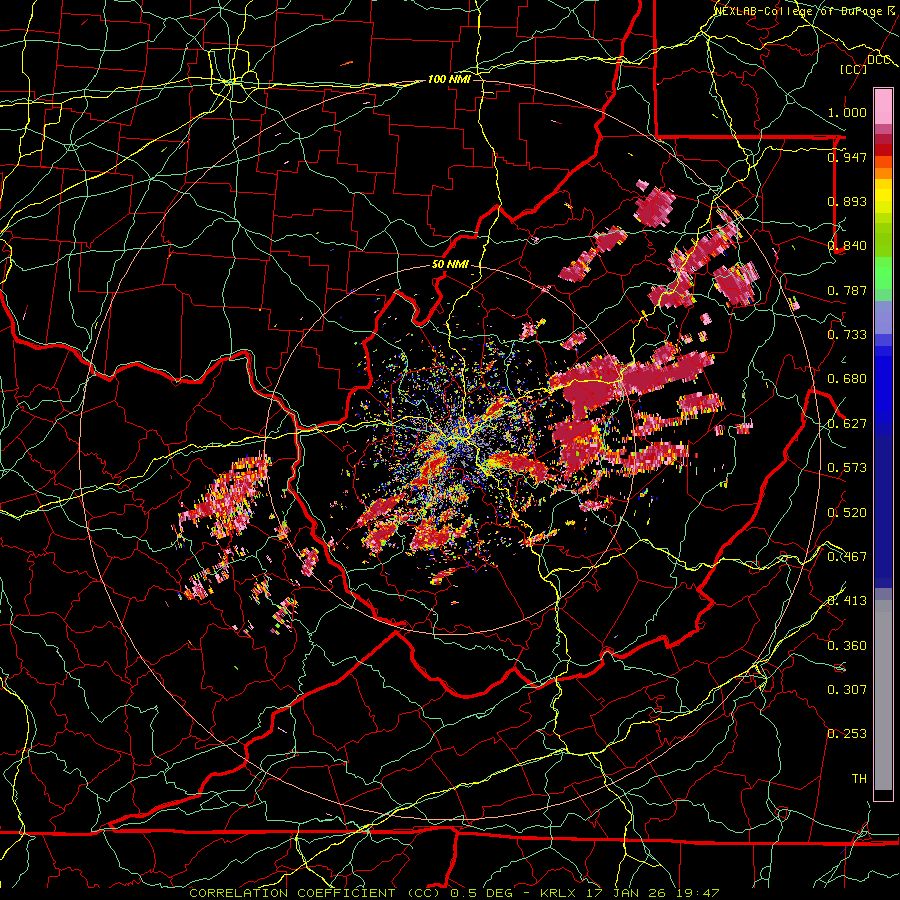Click the 0.360 legend value
Image resolution: width=900 pixels, height=900 pixels.
(847, 646)
